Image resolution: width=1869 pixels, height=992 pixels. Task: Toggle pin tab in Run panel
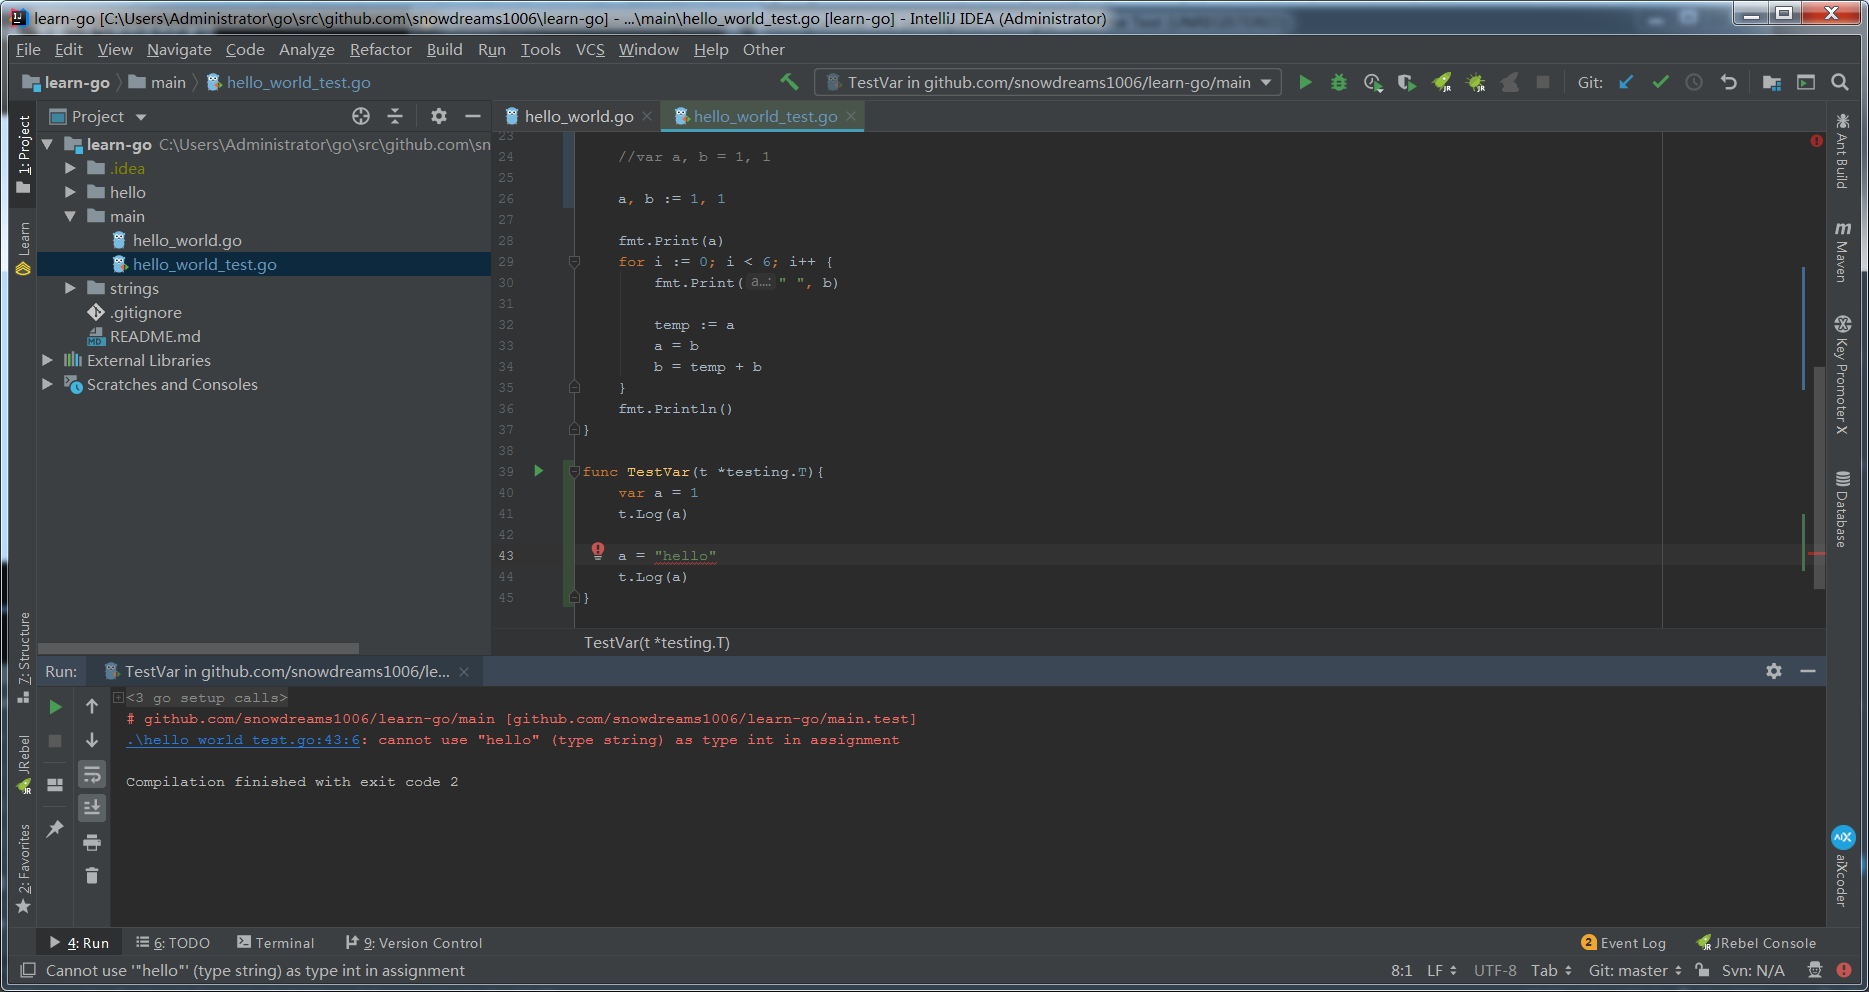tap(55, 828)
